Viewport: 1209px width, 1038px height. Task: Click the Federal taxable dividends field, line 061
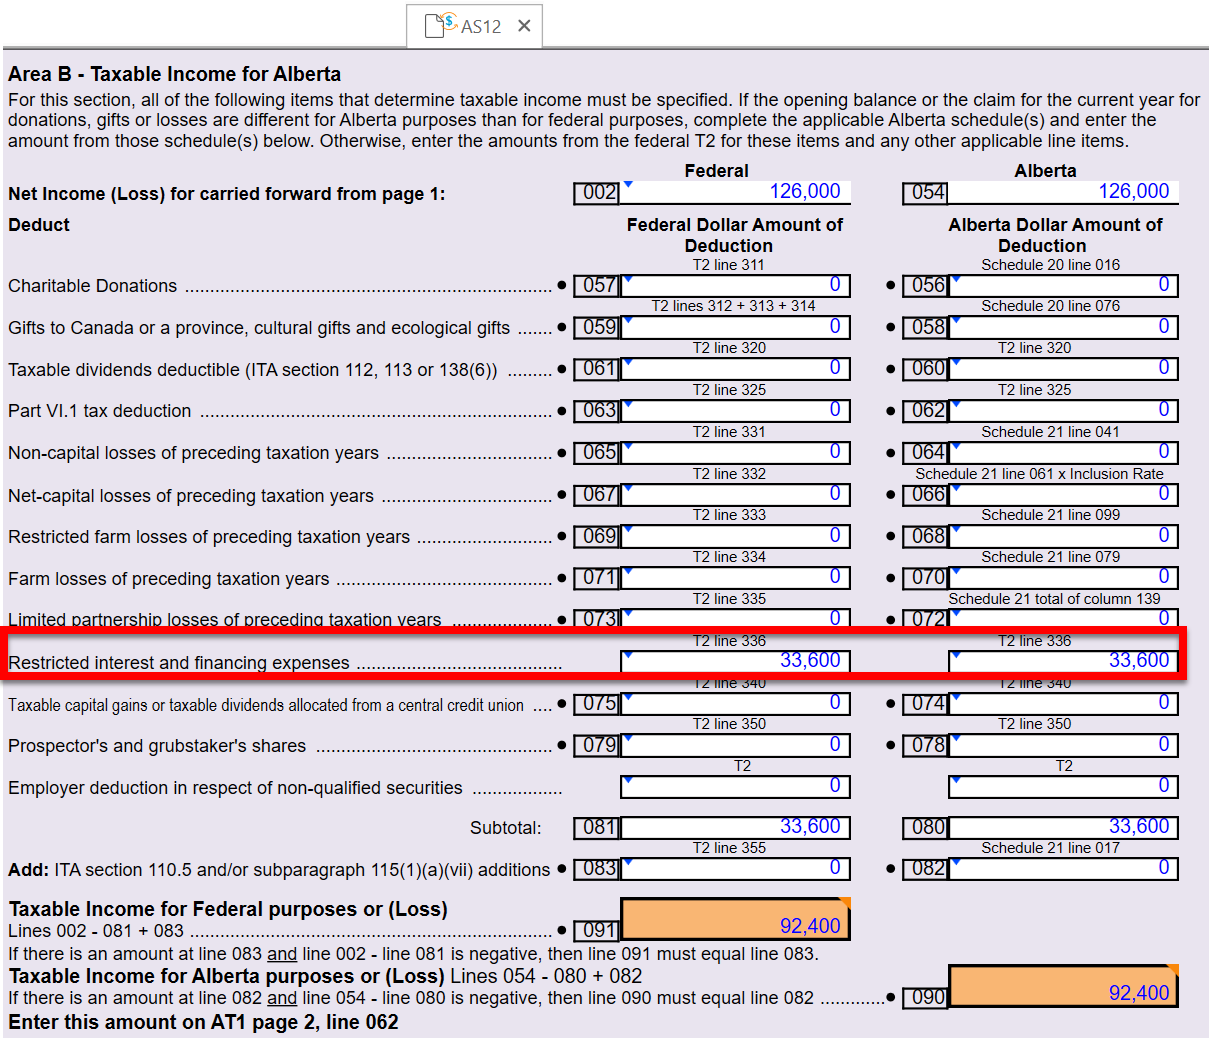point(735,368)
